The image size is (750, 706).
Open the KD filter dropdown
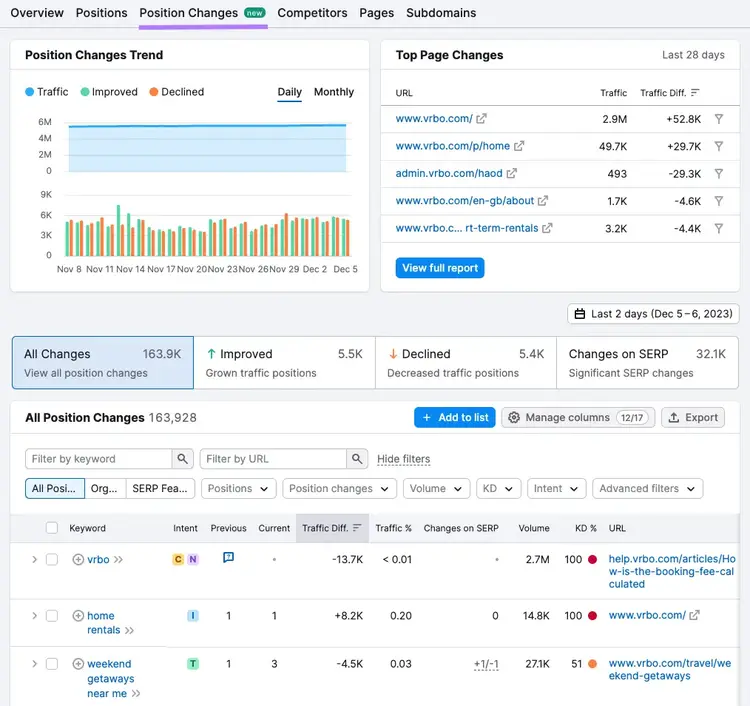498,488
